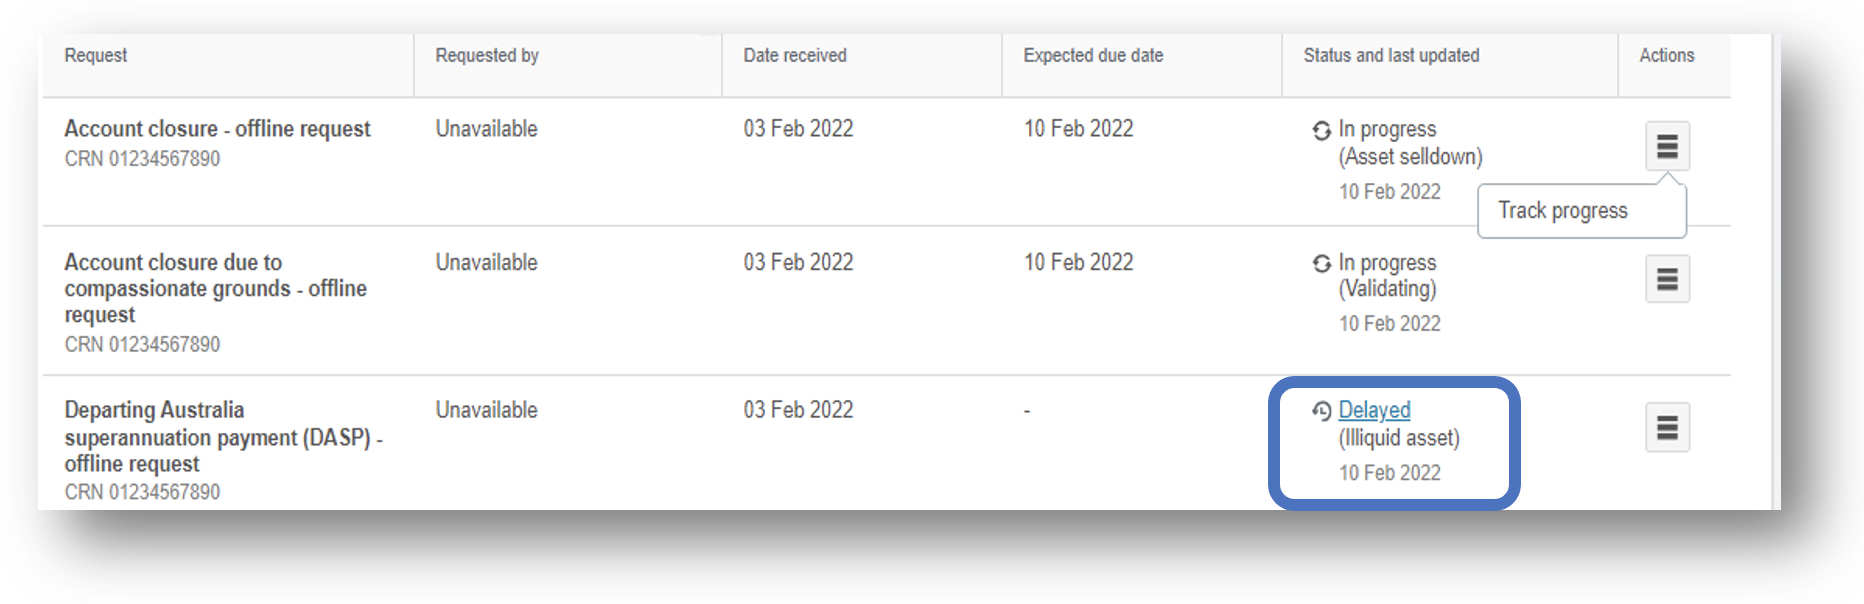Click the In progress (Validating) status text
This screenshot has width=1864, height=604.
coord(1388,276)
